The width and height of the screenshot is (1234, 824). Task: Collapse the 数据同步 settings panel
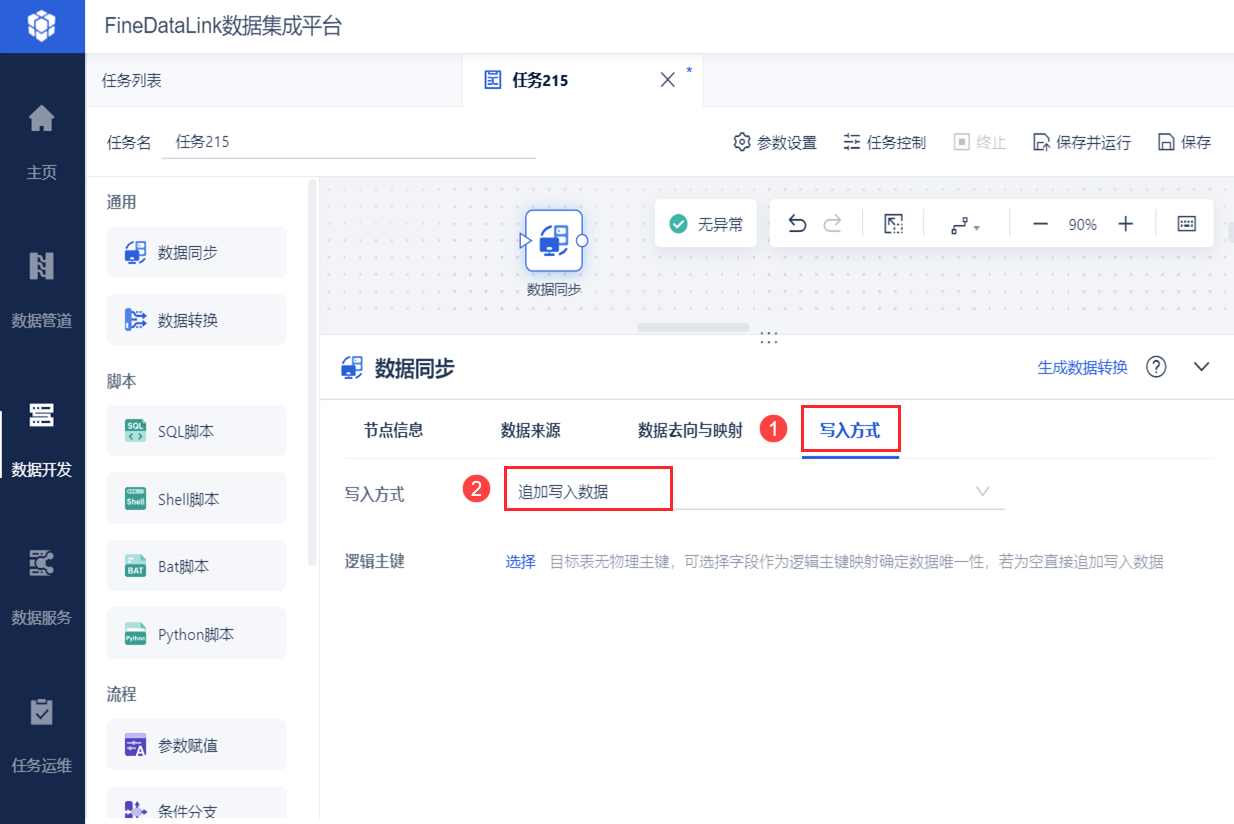pyautogui.click(x=1202, y=367)
